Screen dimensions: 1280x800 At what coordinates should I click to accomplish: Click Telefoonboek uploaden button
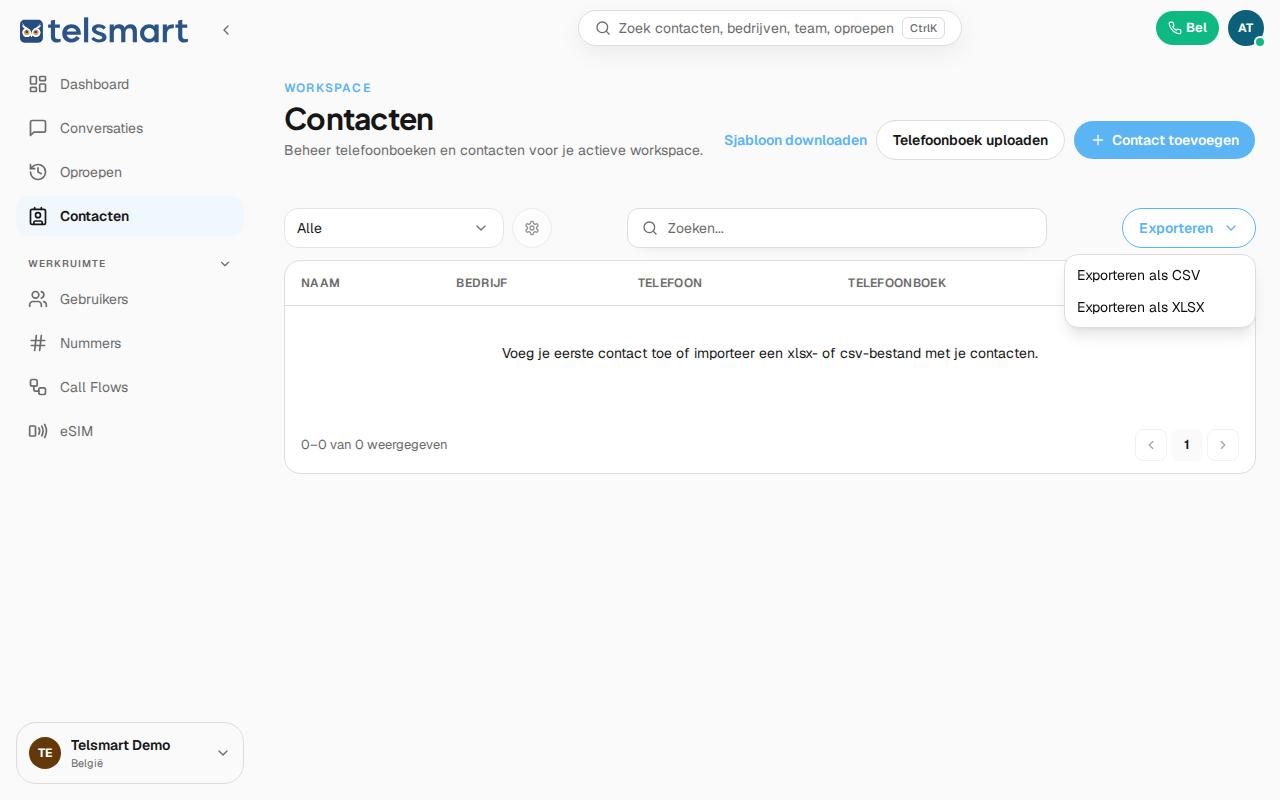pyautogui.click(x=970, y=140)
